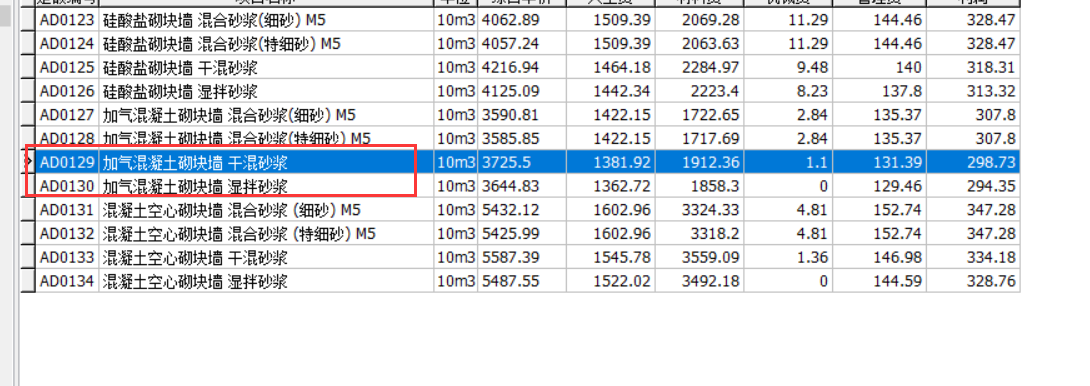Screen dimensions: 1090x386
Task: Click item name 混凝土空心砌块墙 混合砂浆 (特细砂) M5
Action: coord(239,234)
